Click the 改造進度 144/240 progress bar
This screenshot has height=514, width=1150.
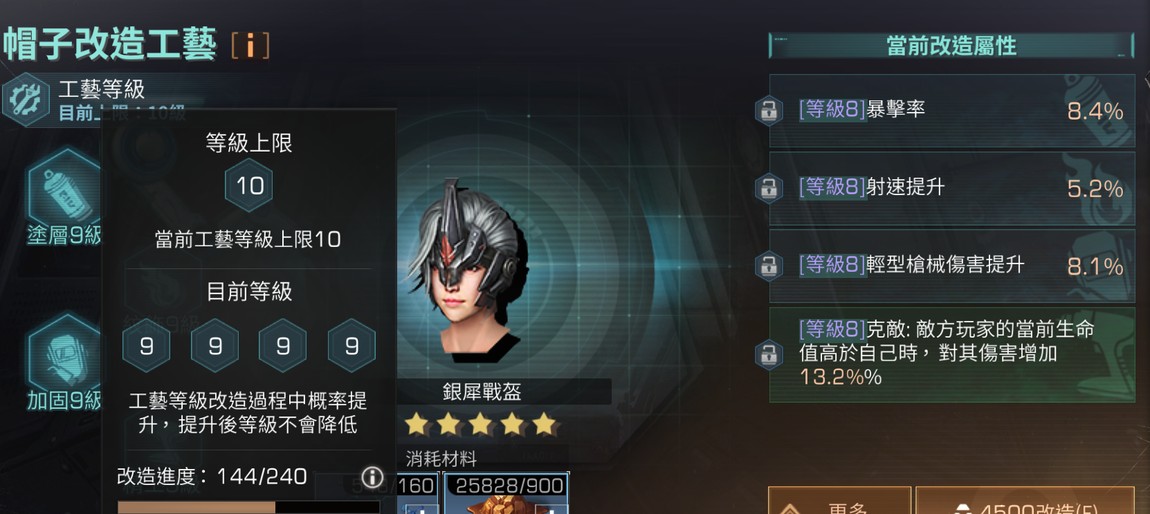point(249,507)
